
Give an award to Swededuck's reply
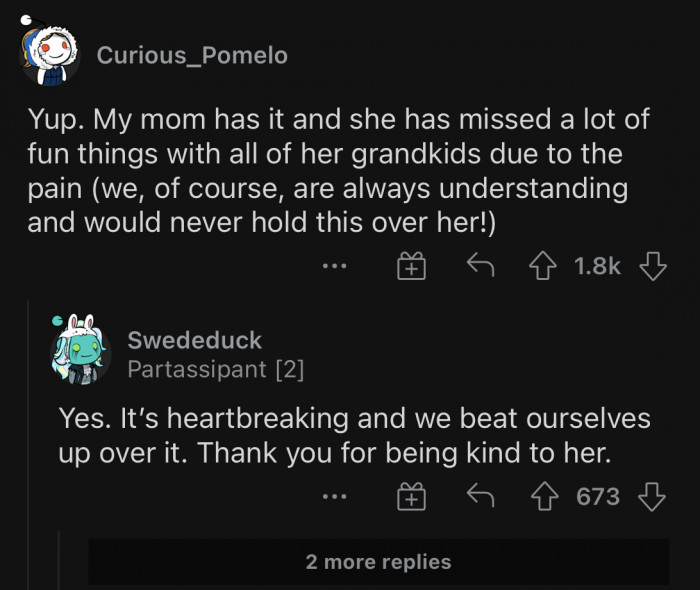click(411, 497)
